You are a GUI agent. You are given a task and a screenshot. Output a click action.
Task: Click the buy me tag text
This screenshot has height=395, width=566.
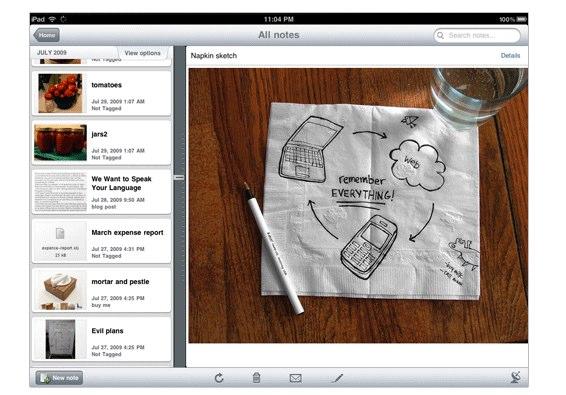click(x=101, y=305)
